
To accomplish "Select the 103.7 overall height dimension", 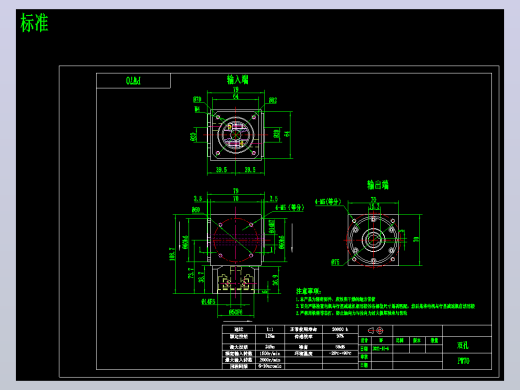I will 172,254.
